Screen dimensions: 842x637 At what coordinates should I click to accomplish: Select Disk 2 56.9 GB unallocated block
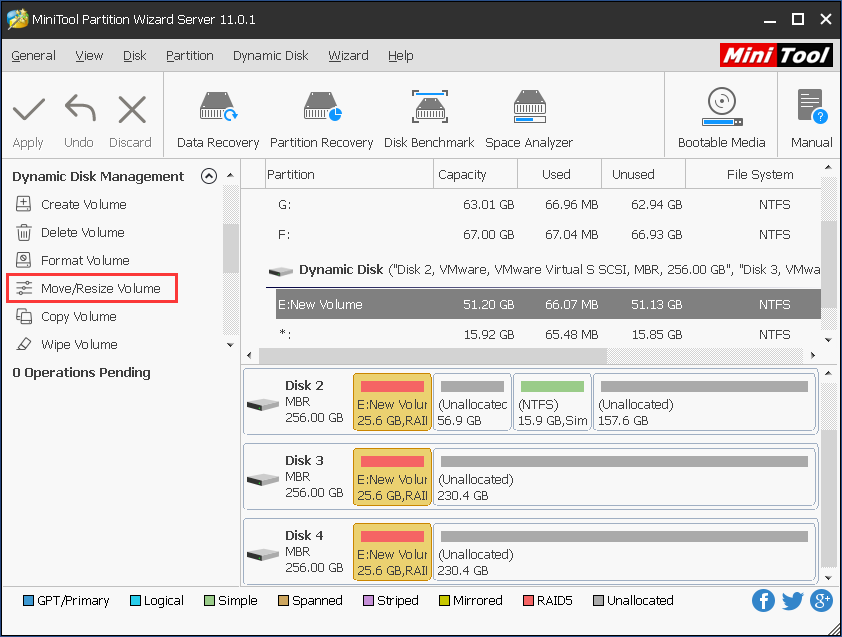[x=473, y=402]
